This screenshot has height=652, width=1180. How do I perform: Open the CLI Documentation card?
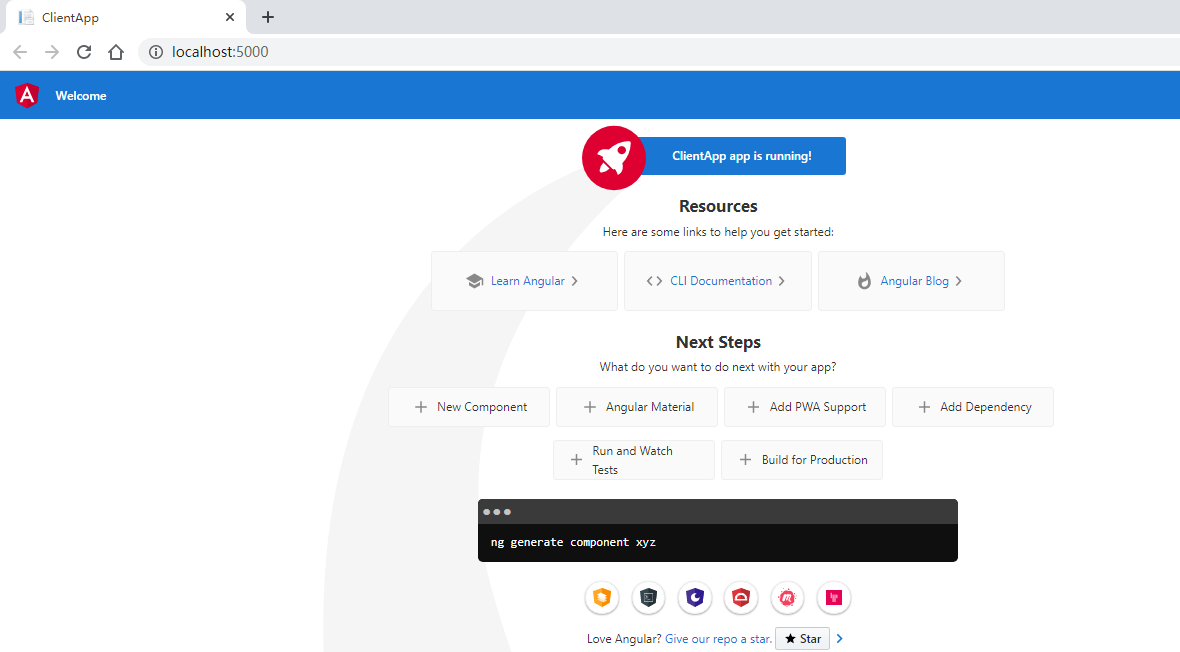click(718, 281)
